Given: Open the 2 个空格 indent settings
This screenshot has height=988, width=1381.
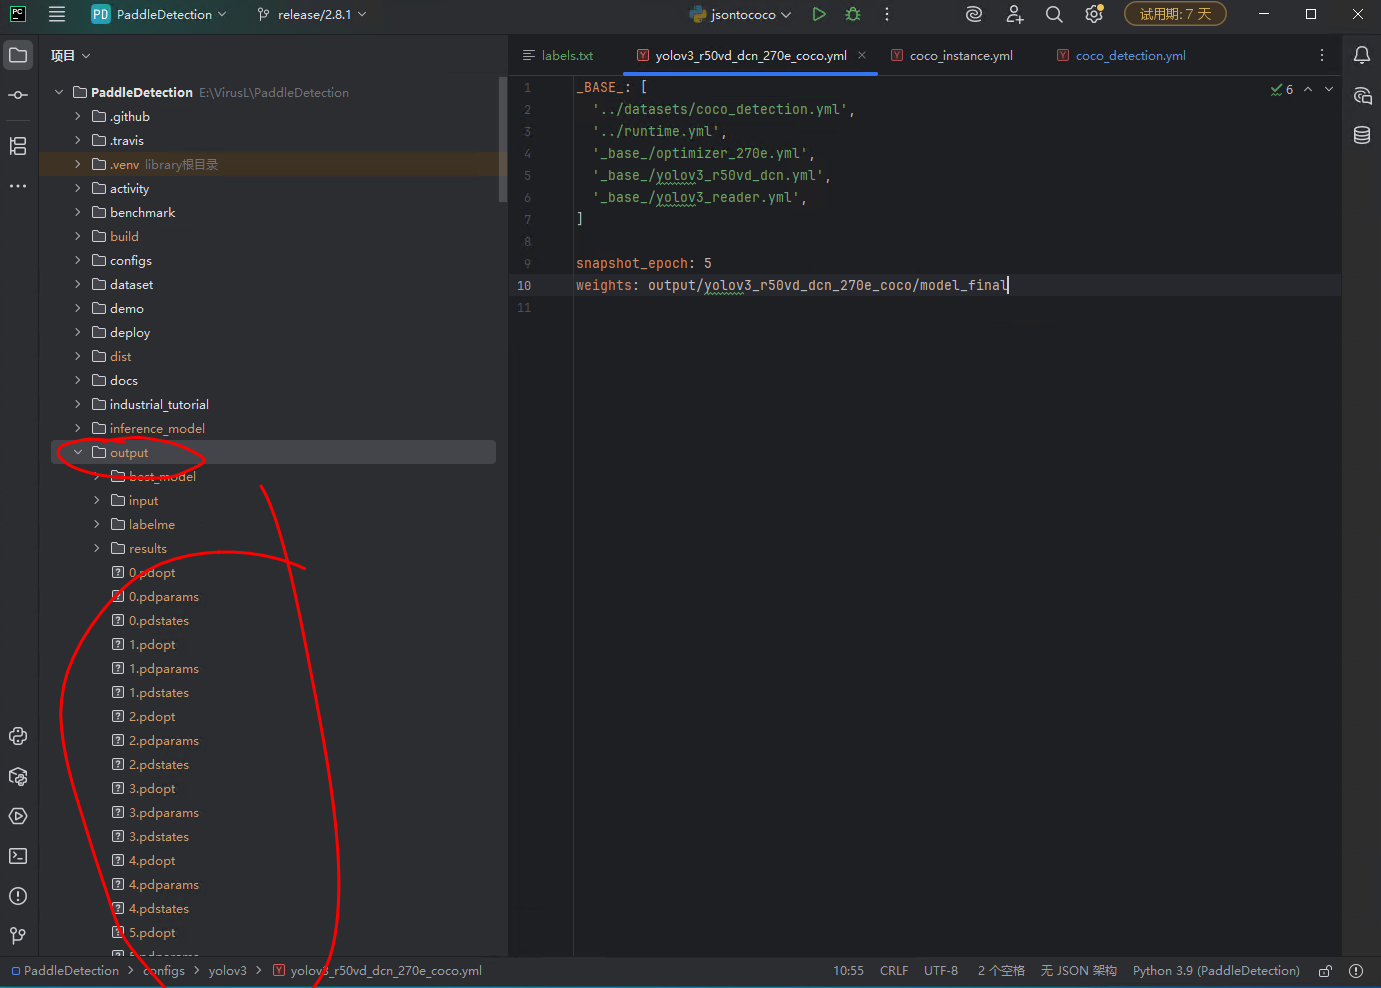Looking at the screenshot, I should pos(1001,971).
